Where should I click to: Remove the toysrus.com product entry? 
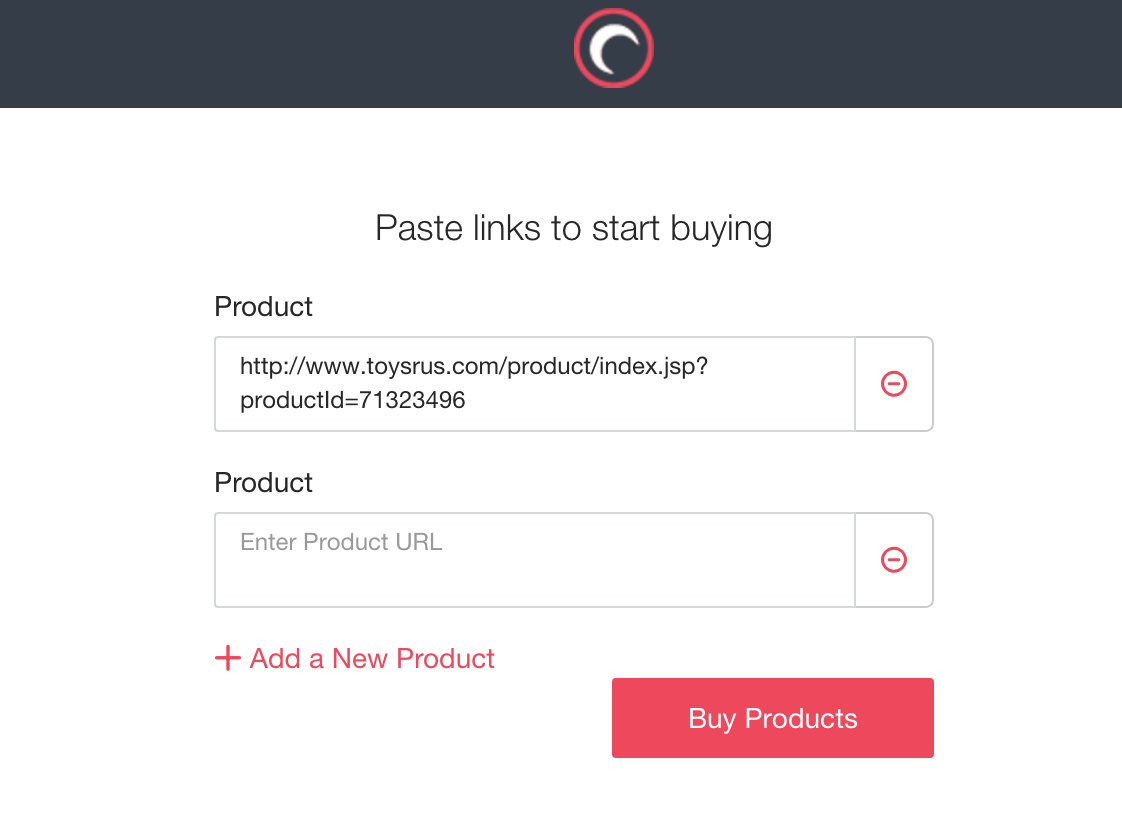tap(893, 384)
